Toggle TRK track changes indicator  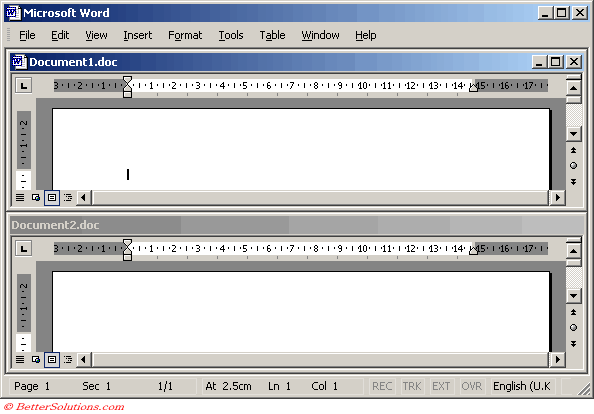(x=412, y=386)
